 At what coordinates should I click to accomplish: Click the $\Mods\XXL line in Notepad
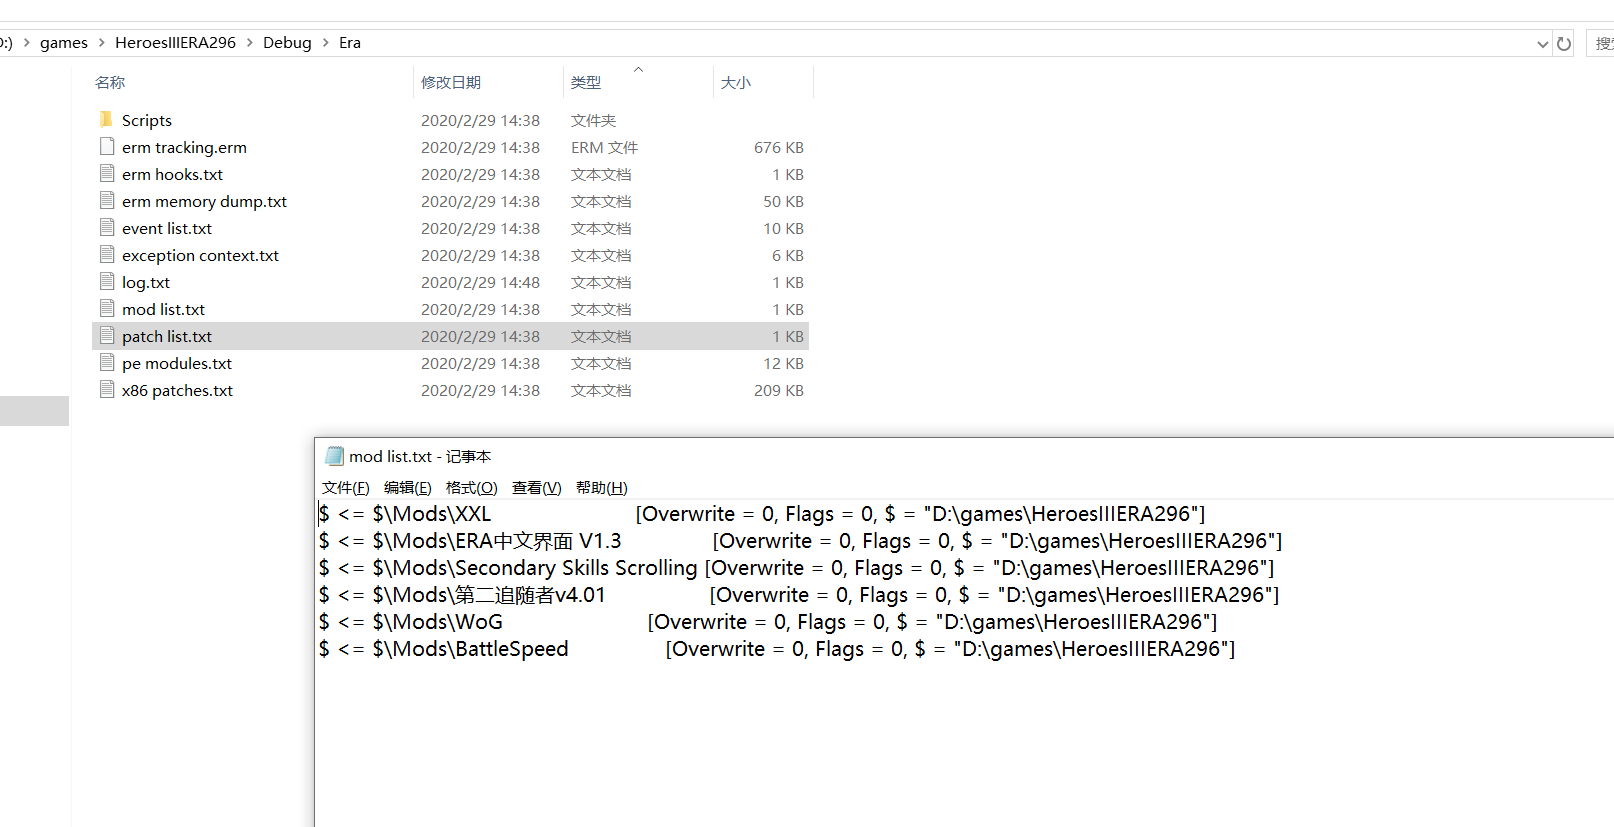pos(762,514)
